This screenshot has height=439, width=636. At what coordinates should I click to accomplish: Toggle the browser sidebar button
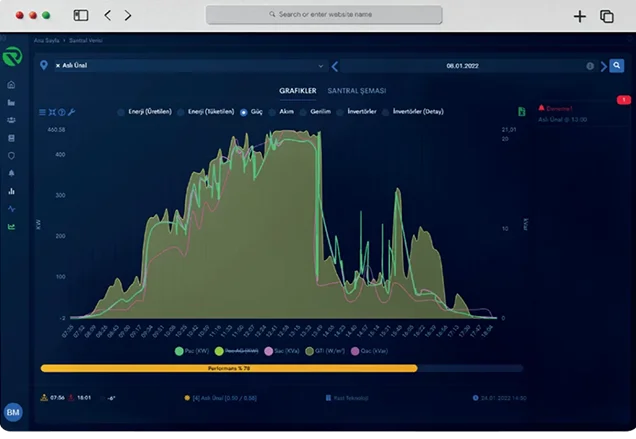coord(81,15)
